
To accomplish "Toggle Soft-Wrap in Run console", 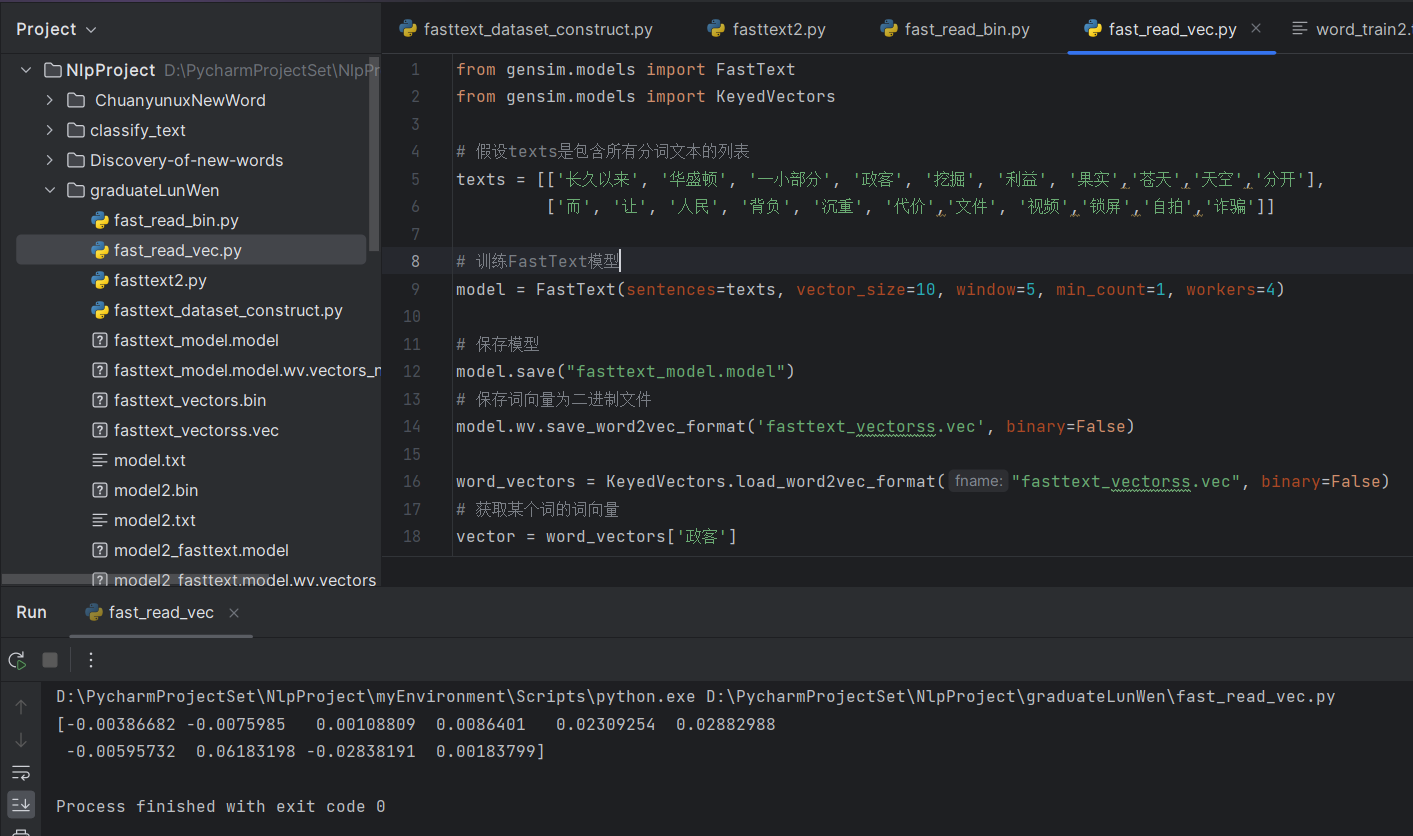I will tap(21, 772).
